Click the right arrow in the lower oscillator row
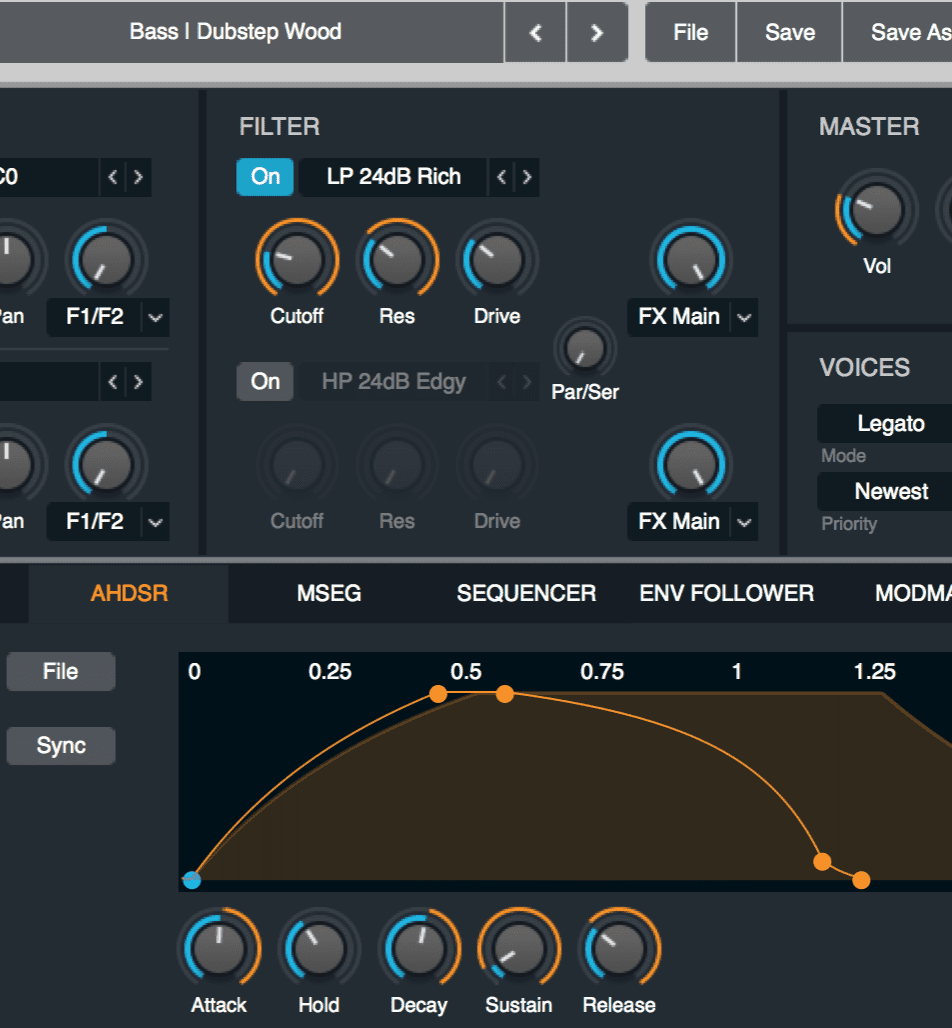The image size is (952, 1028). coord(138,382)
